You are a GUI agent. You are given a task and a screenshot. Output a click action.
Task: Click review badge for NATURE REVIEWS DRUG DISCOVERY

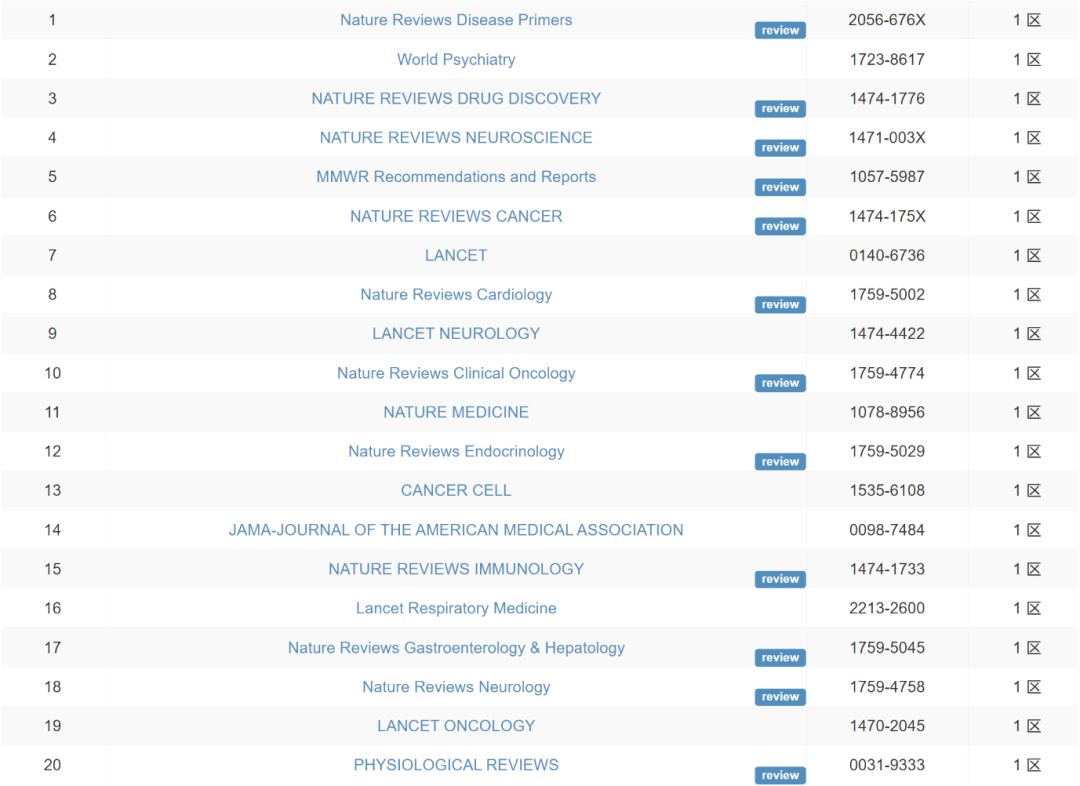(780, 109)
